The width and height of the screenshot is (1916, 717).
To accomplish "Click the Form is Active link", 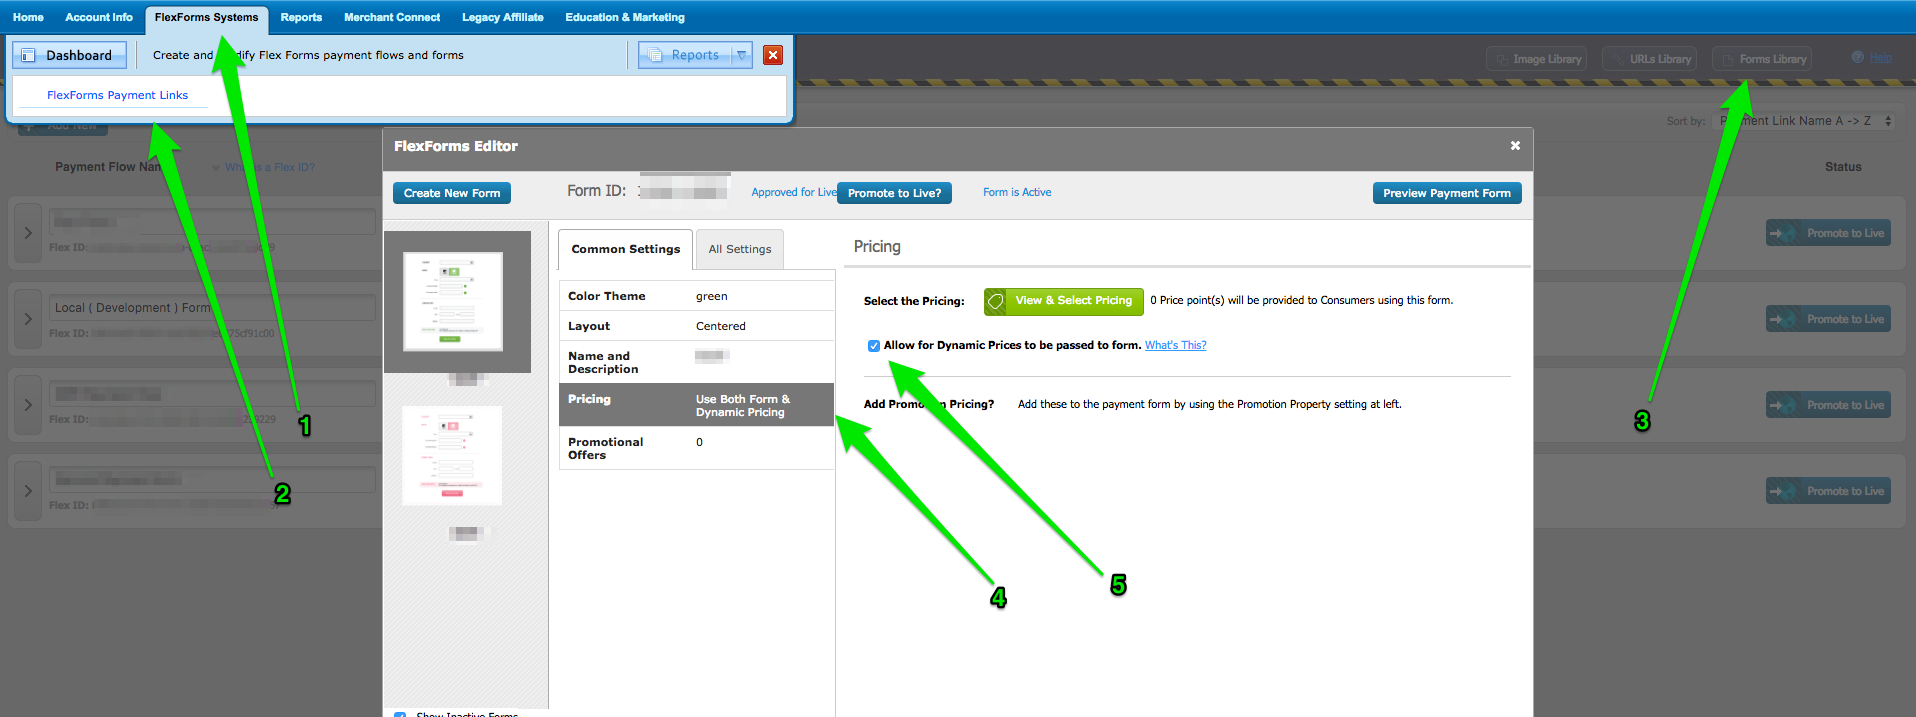I will point(1017,192).
